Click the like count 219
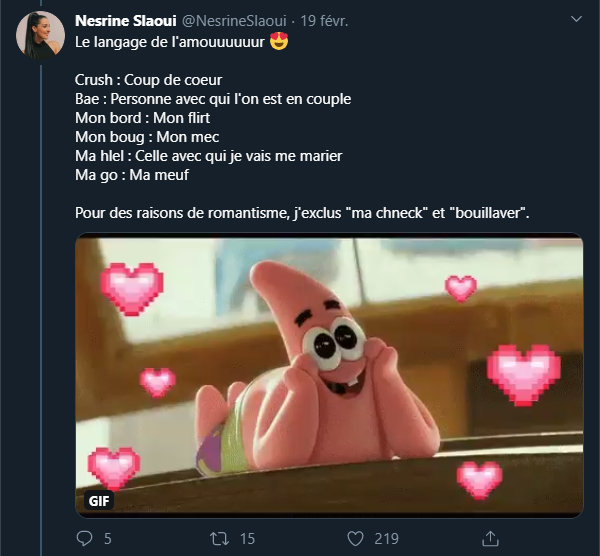This screenshot has width=600, height=556. [x=386, y=539]
